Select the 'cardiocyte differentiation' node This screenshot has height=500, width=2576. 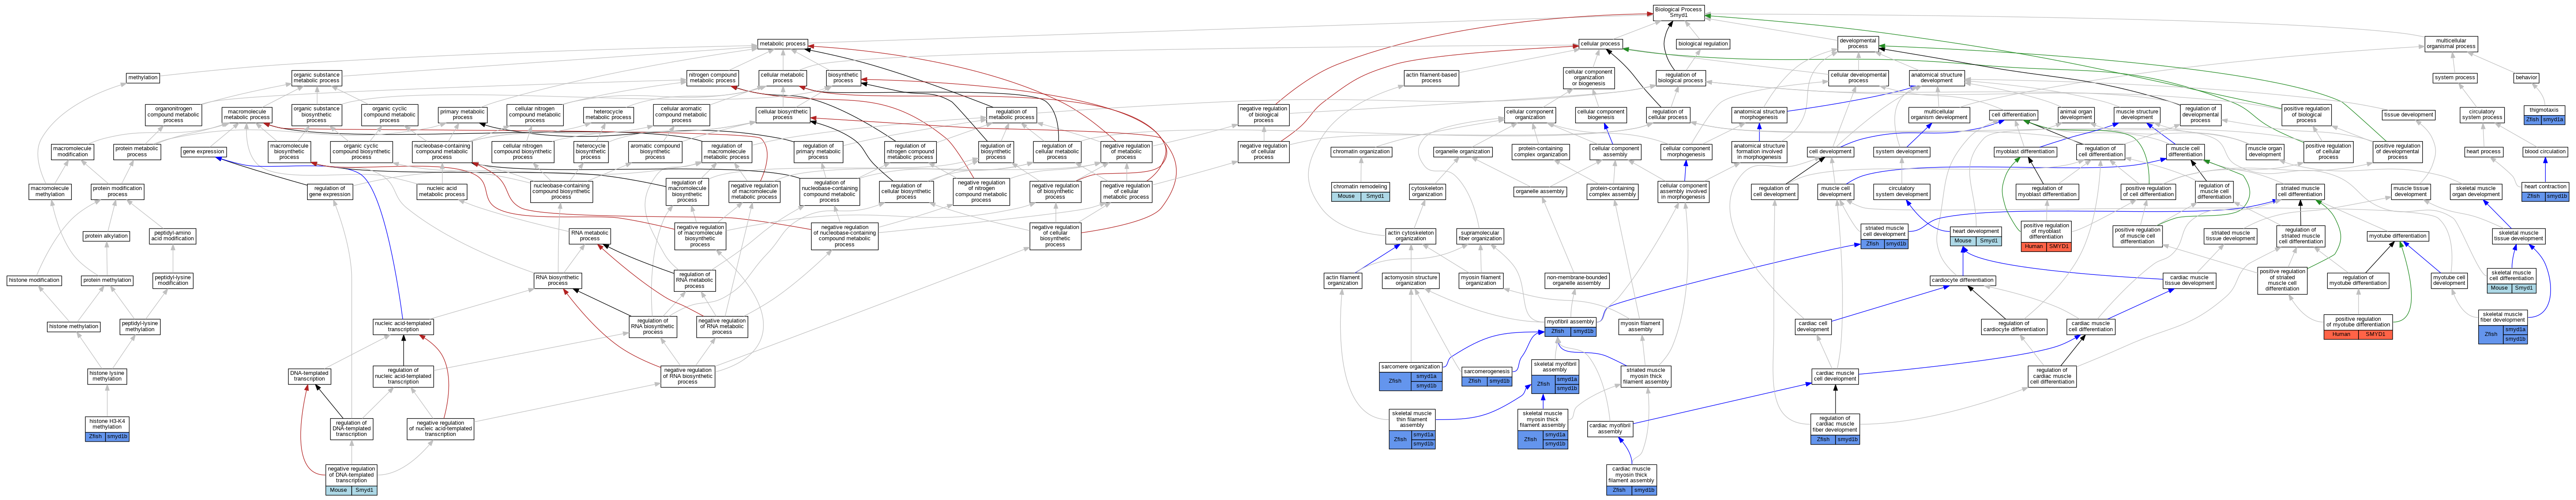(1963, 280)
